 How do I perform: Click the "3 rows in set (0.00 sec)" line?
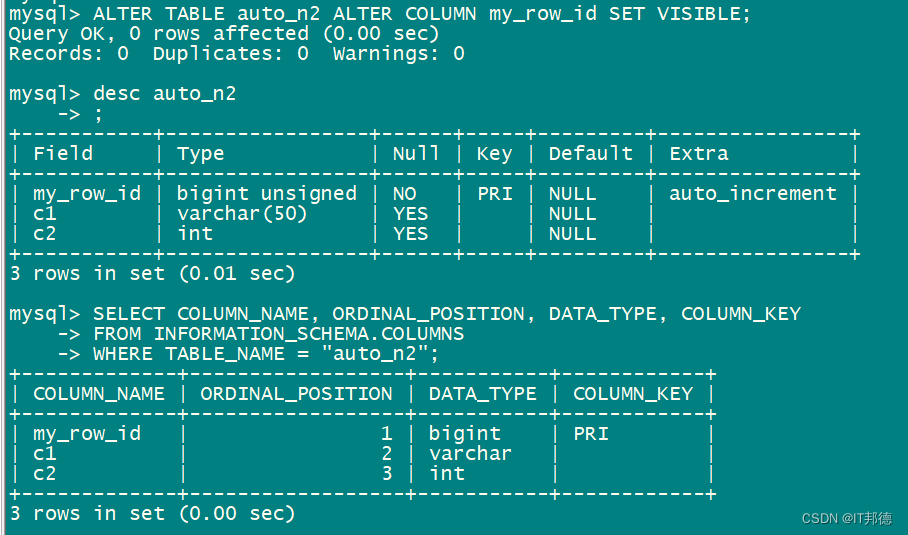click(152, 514)
